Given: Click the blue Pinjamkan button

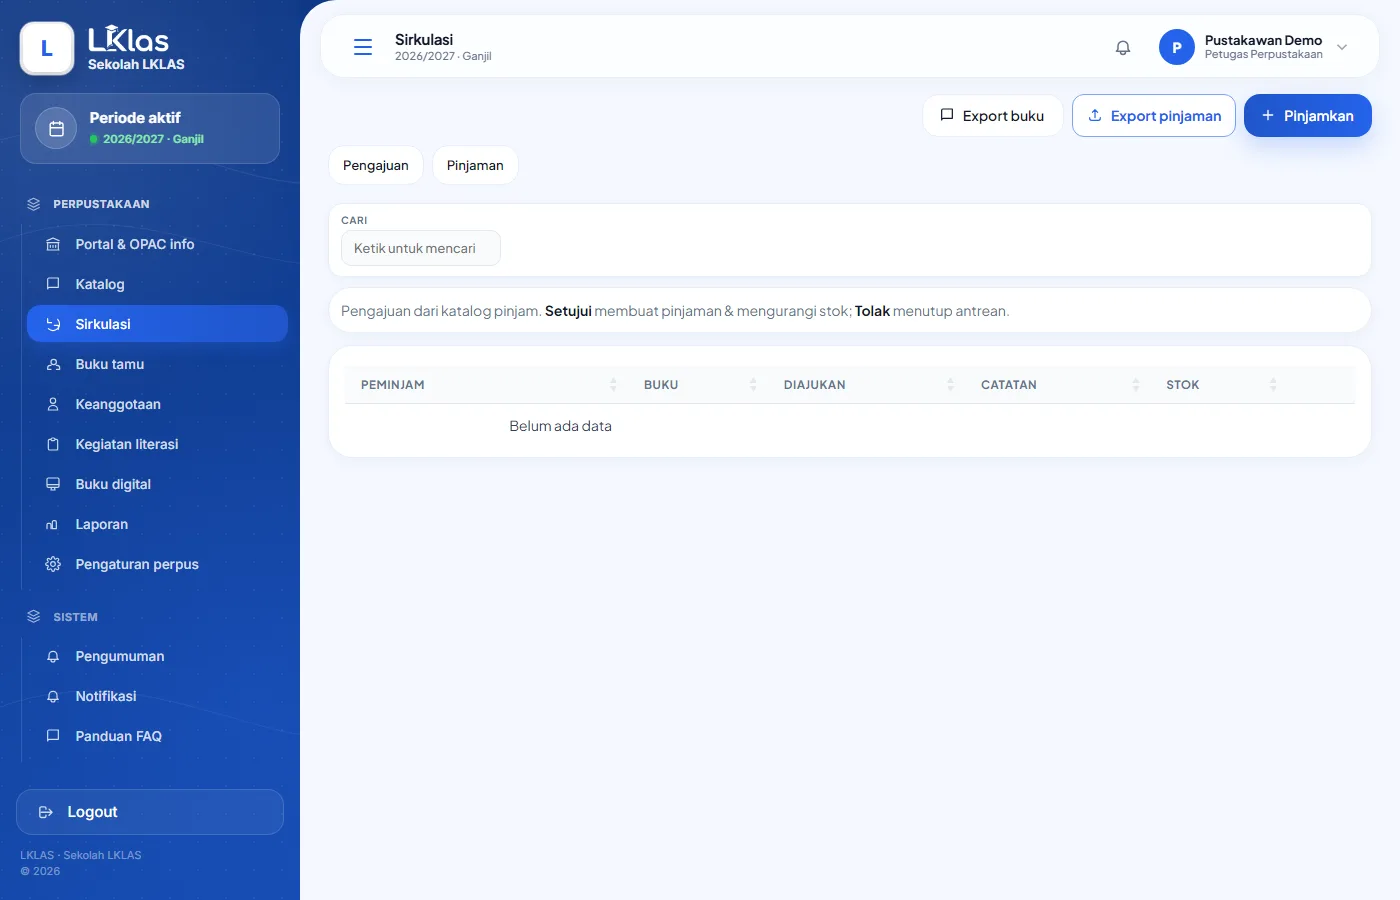Looking at the screenshot, I should pyautogui.click(x=1308, y=116).
